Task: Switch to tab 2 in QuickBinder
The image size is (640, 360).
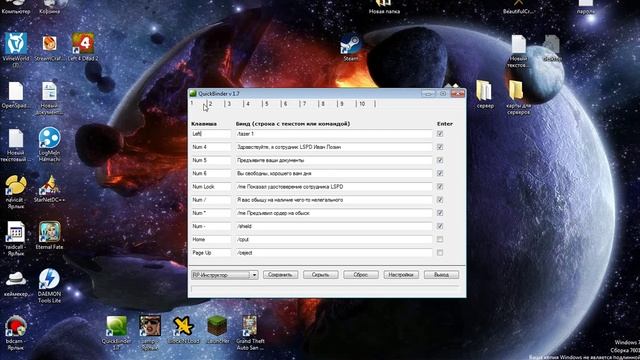Action: (210, 104)
